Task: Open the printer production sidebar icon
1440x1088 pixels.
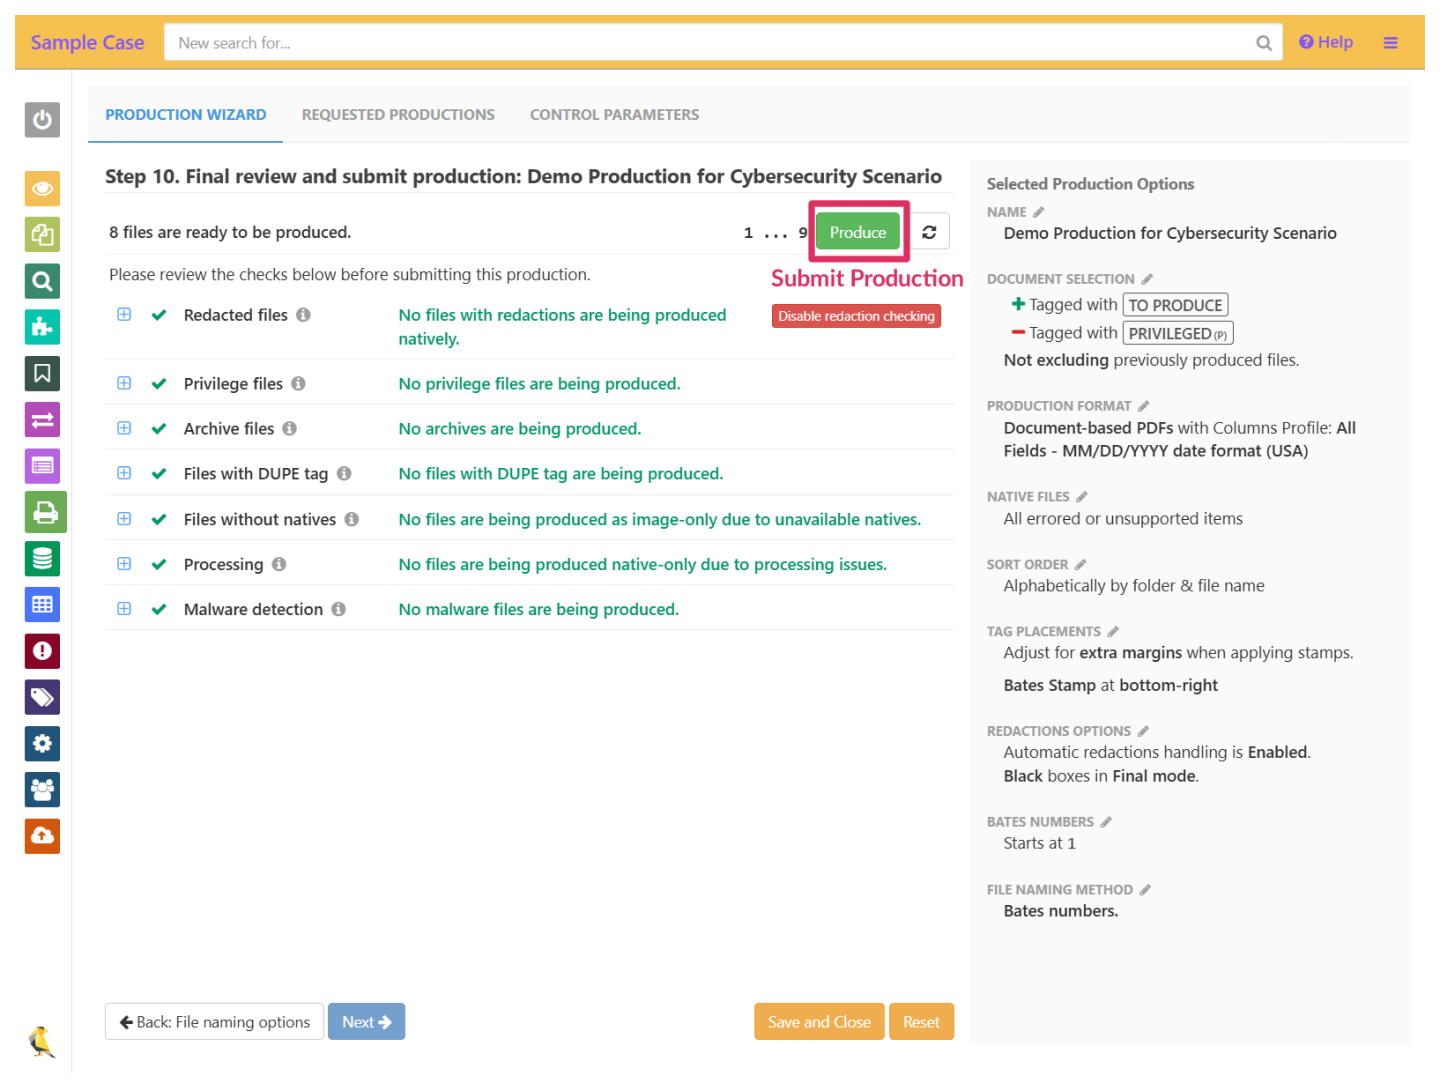Action: (45, 512)
